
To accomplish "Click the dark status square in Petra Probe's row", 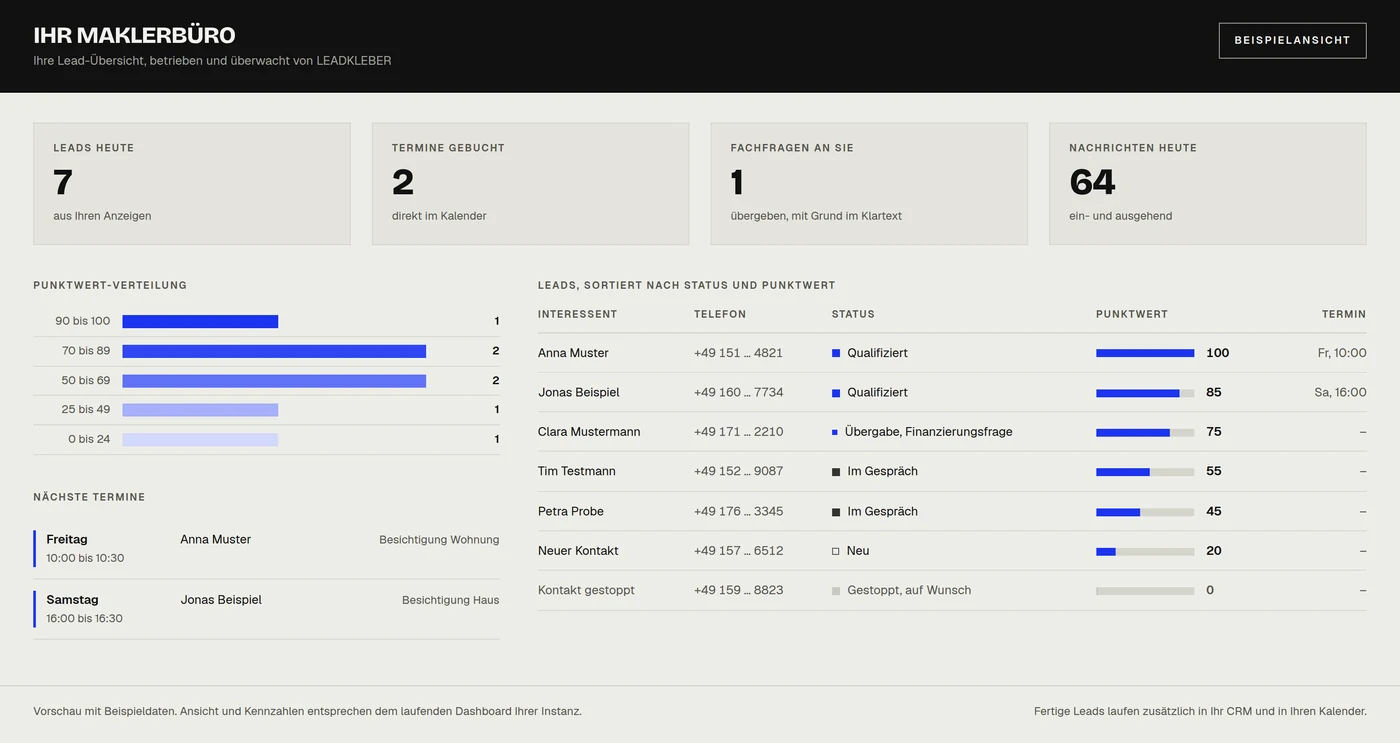I will [836, 512].
